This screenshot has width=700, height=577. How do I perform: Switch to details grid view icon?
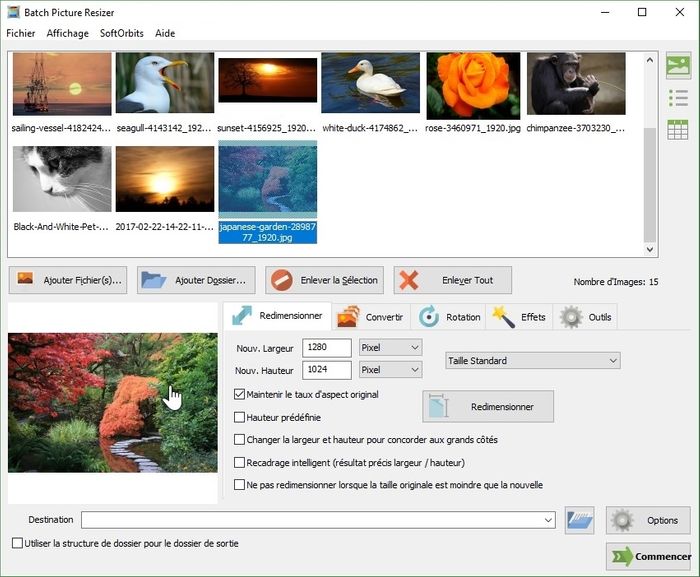pos(678,129)
